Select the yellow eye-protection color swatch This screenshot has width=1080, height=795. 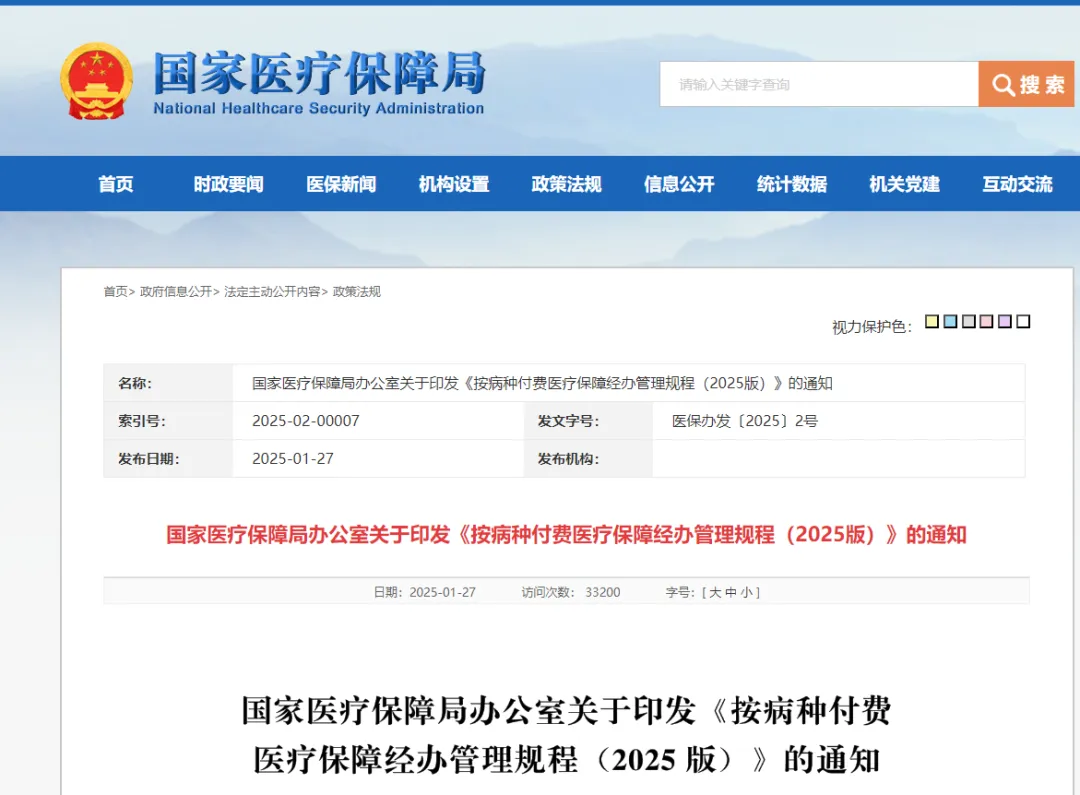pos(932,322)
